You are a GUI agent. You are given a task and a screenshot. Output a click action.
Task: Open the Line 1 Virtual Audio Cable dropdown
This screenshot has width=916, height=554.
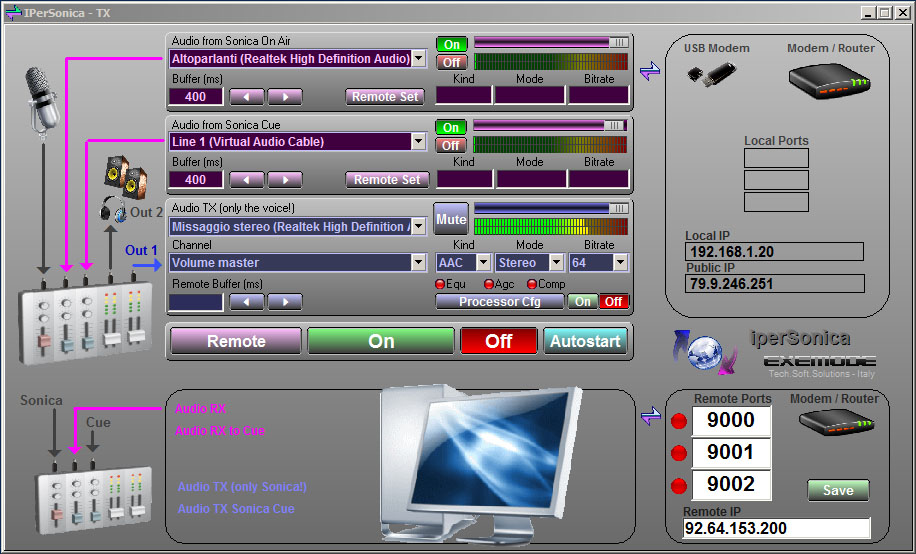(x=419, y=141)
